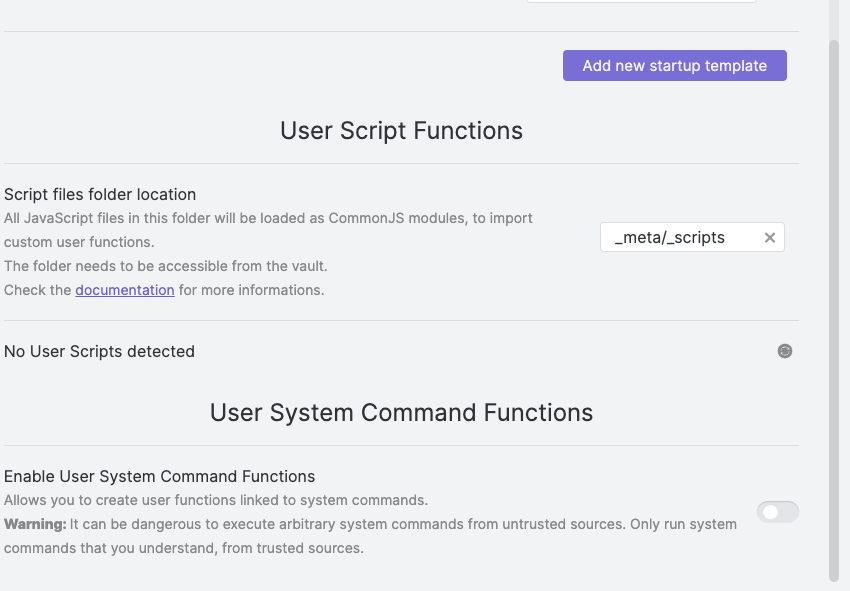Click the 'custom user functions' description line
Image resolution: width=850 pixels, height=591 pixels.
point(78,242)
